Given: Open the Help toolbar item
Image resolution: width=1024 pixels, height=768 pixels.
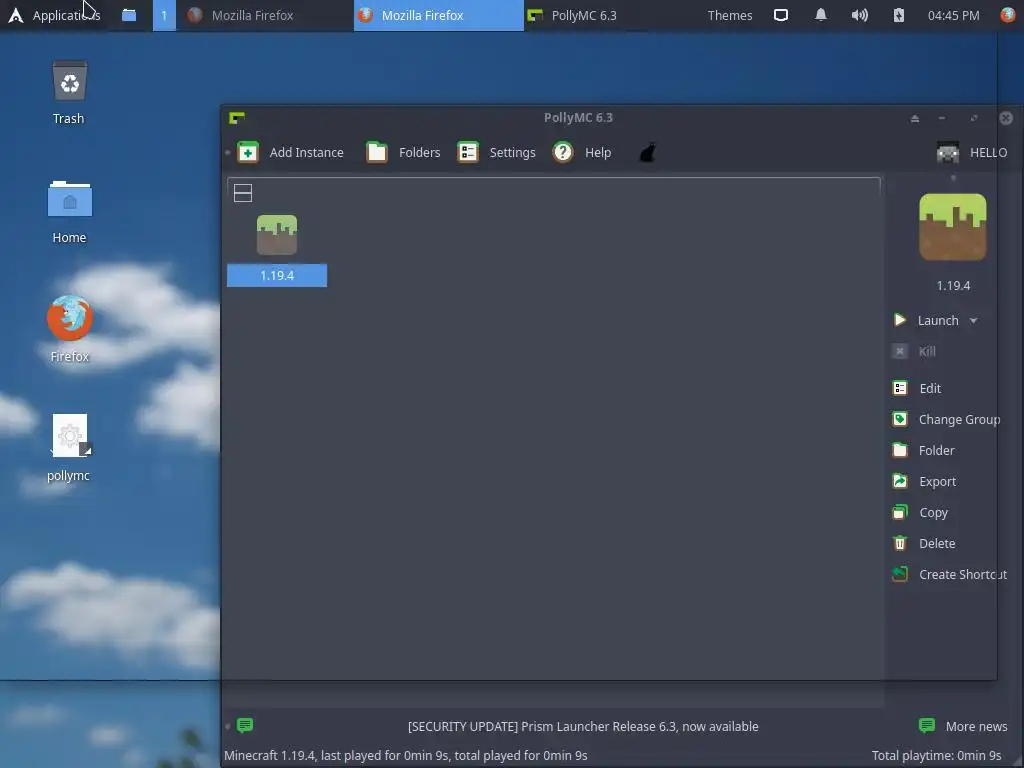Looking at the screenshot, I should (582, 153).
